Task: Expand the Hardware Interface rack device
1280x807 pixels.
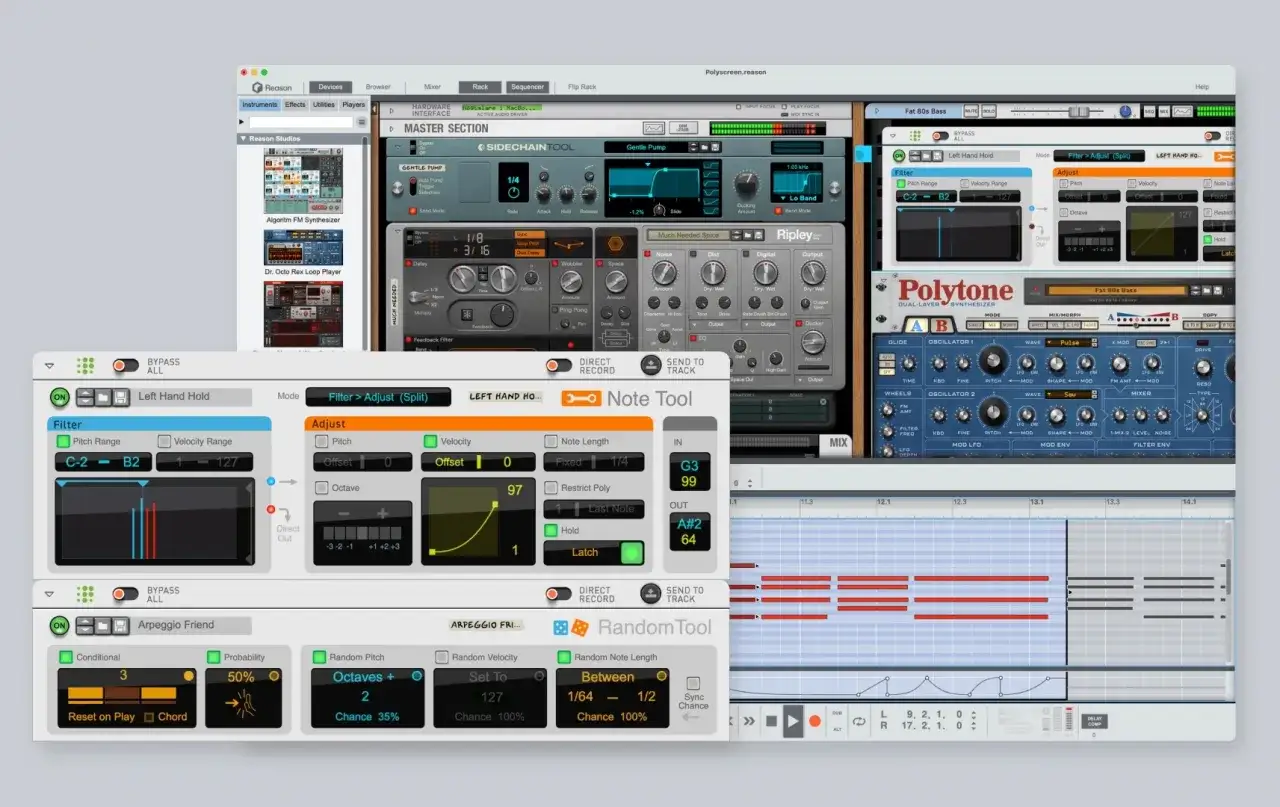Action: 392,110
